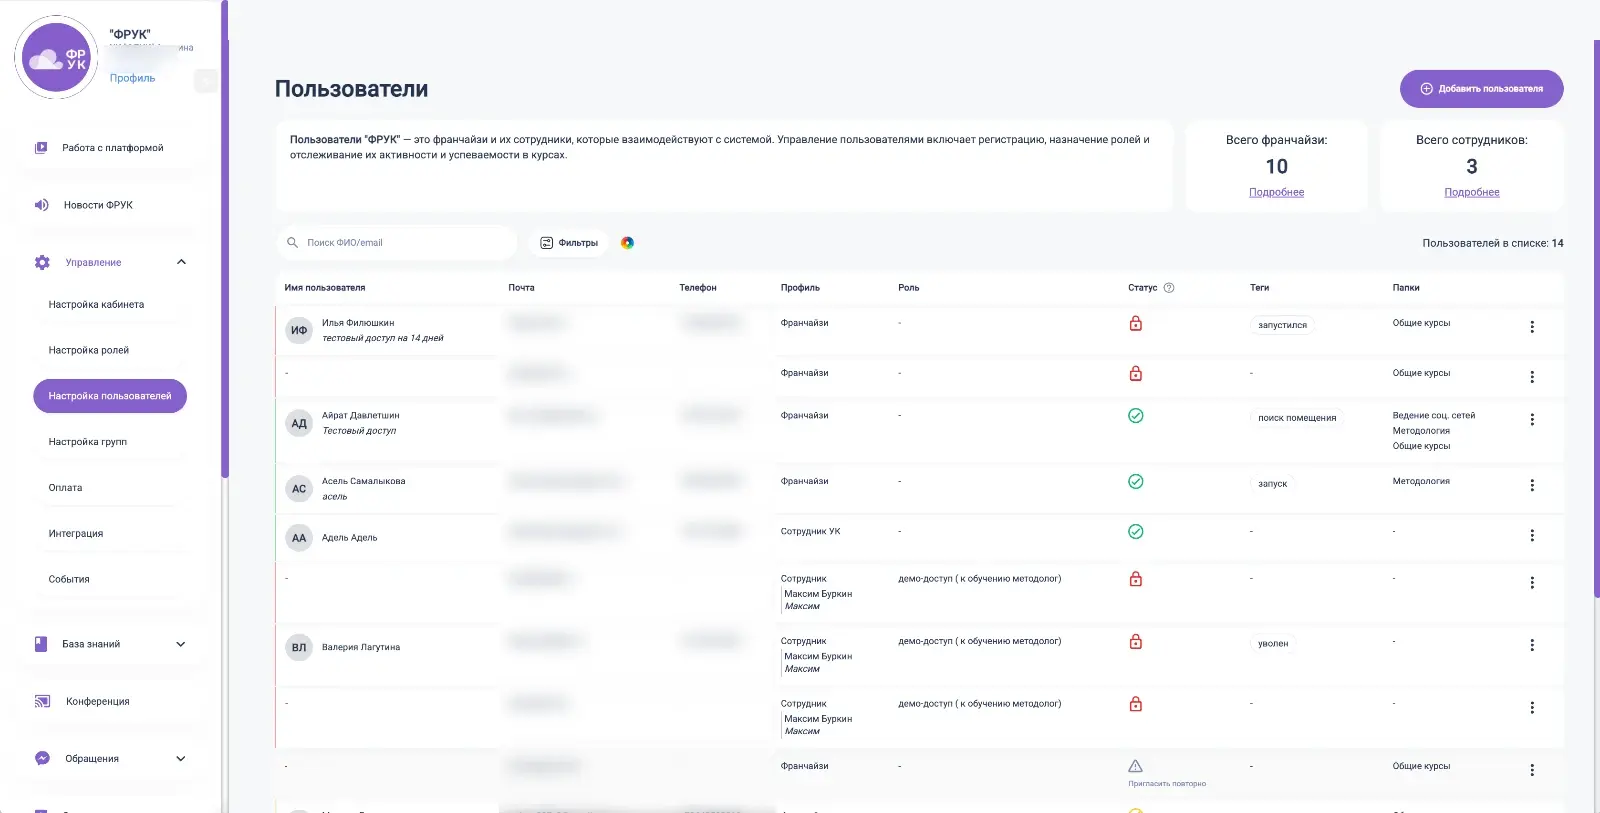Image resolution: width=1600 pixels, height=813 pixels.
Task: Expand the База знаний section
Action: (181, 644)
